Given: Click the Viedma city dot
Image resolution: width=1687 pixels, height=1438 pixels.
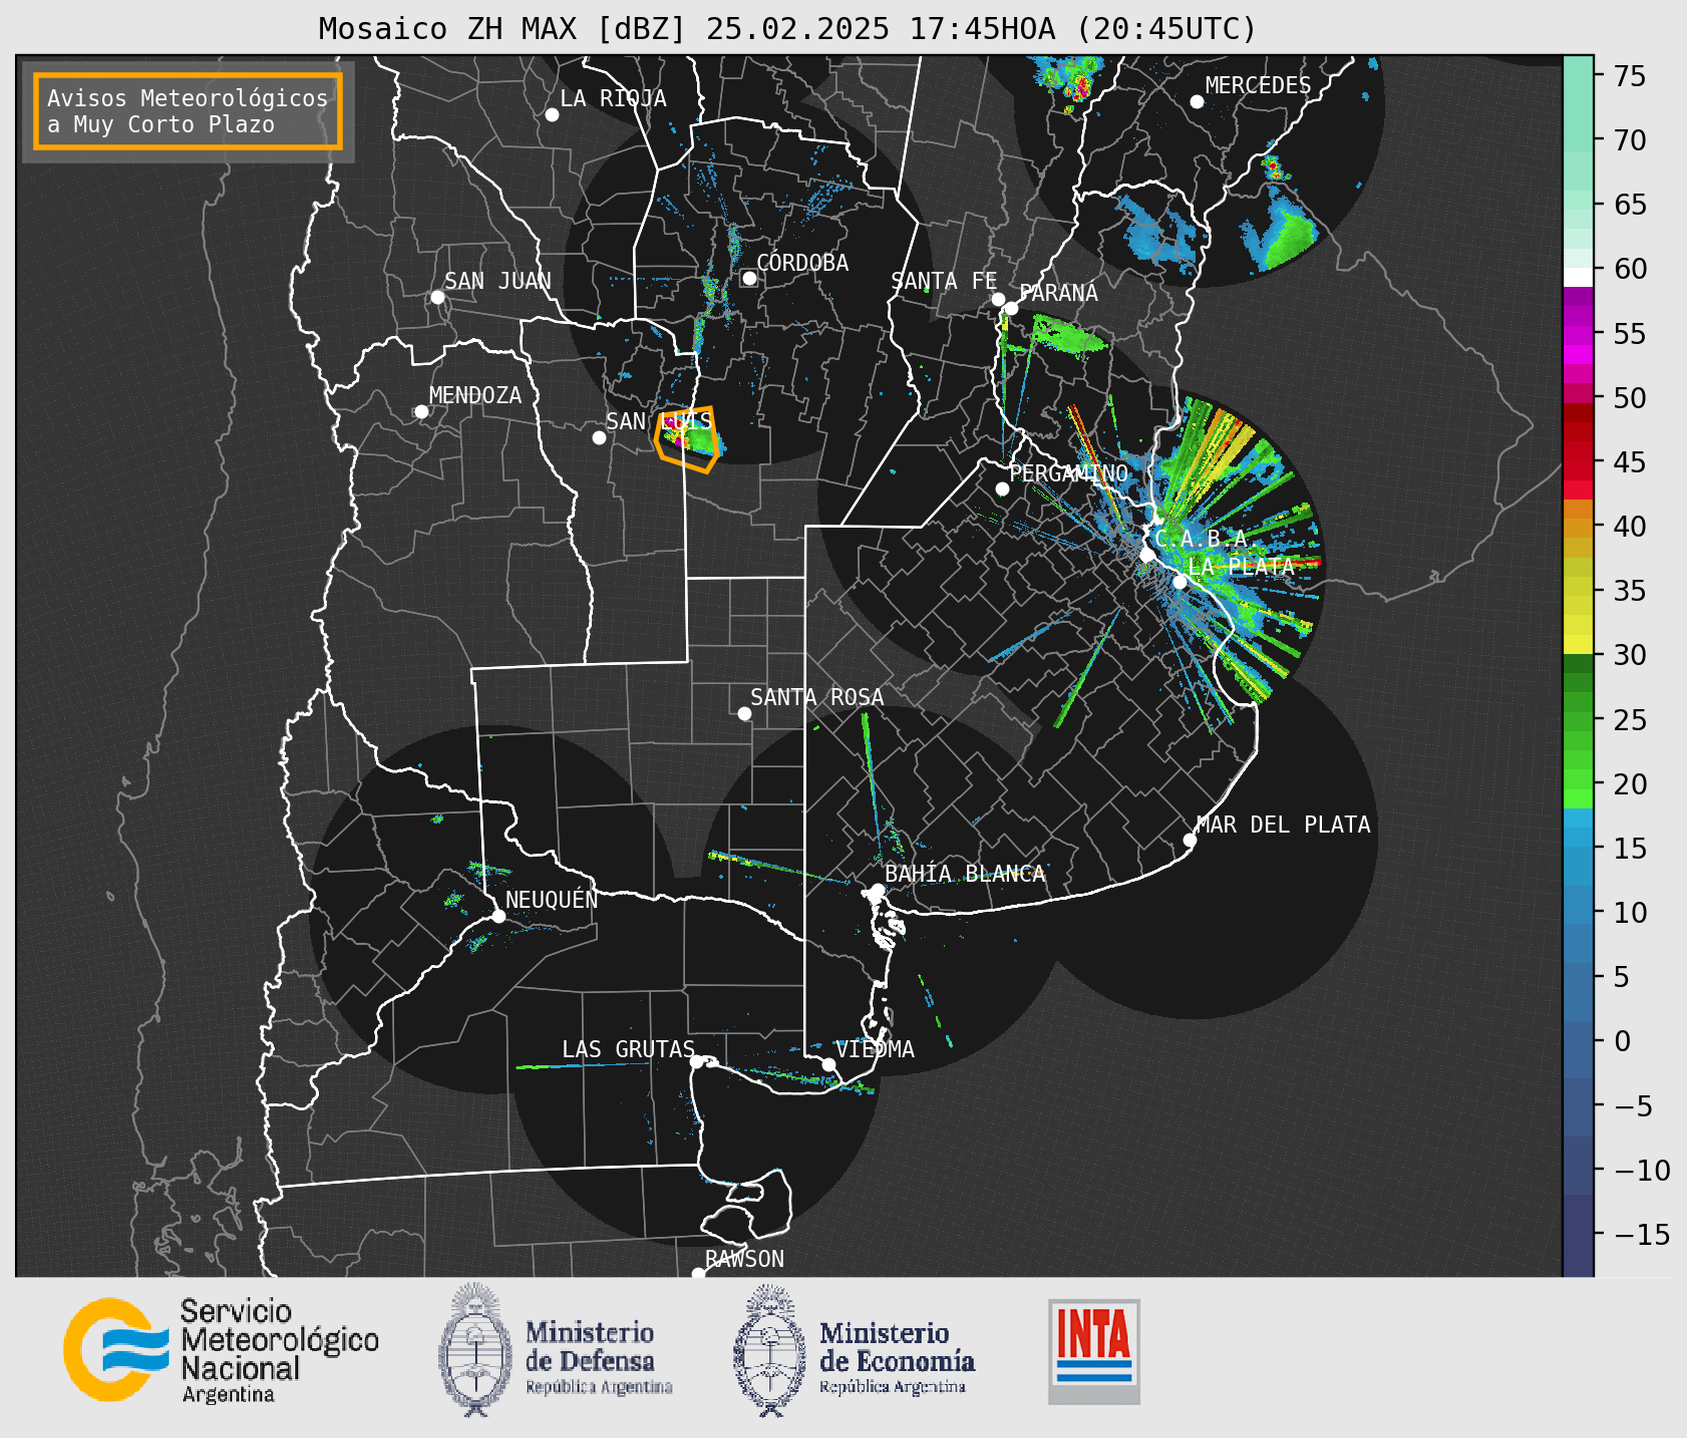Looking at the screenshot, I should pos(829,1064).
